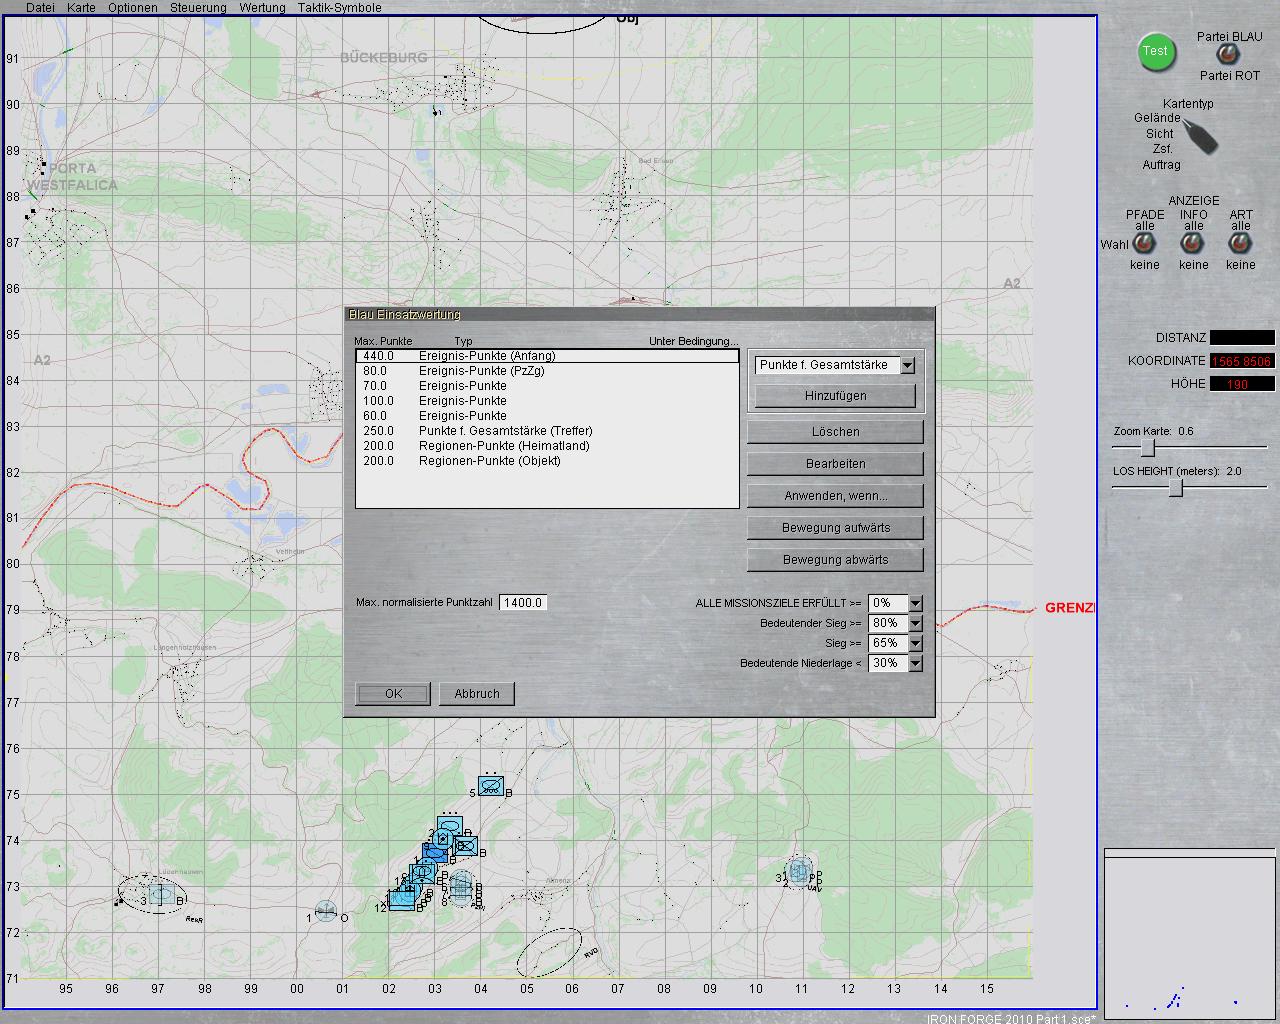Click the RVD dashed oval region
1280x1024 pixels.
pyautogui.click(x=549, y=952)
